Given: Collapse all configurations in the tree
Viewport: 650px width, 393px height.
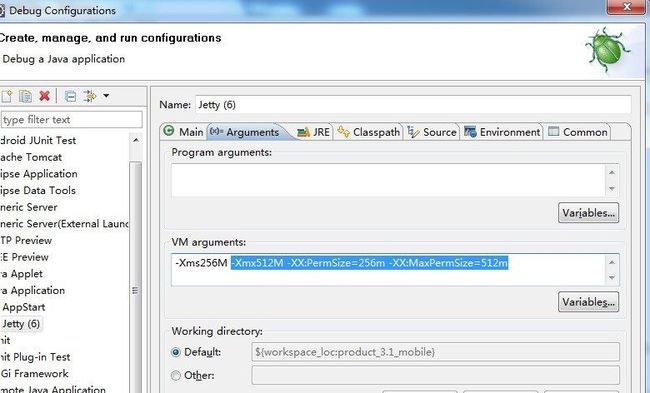Looking at the screenshot, I should [x=70, y=96].
